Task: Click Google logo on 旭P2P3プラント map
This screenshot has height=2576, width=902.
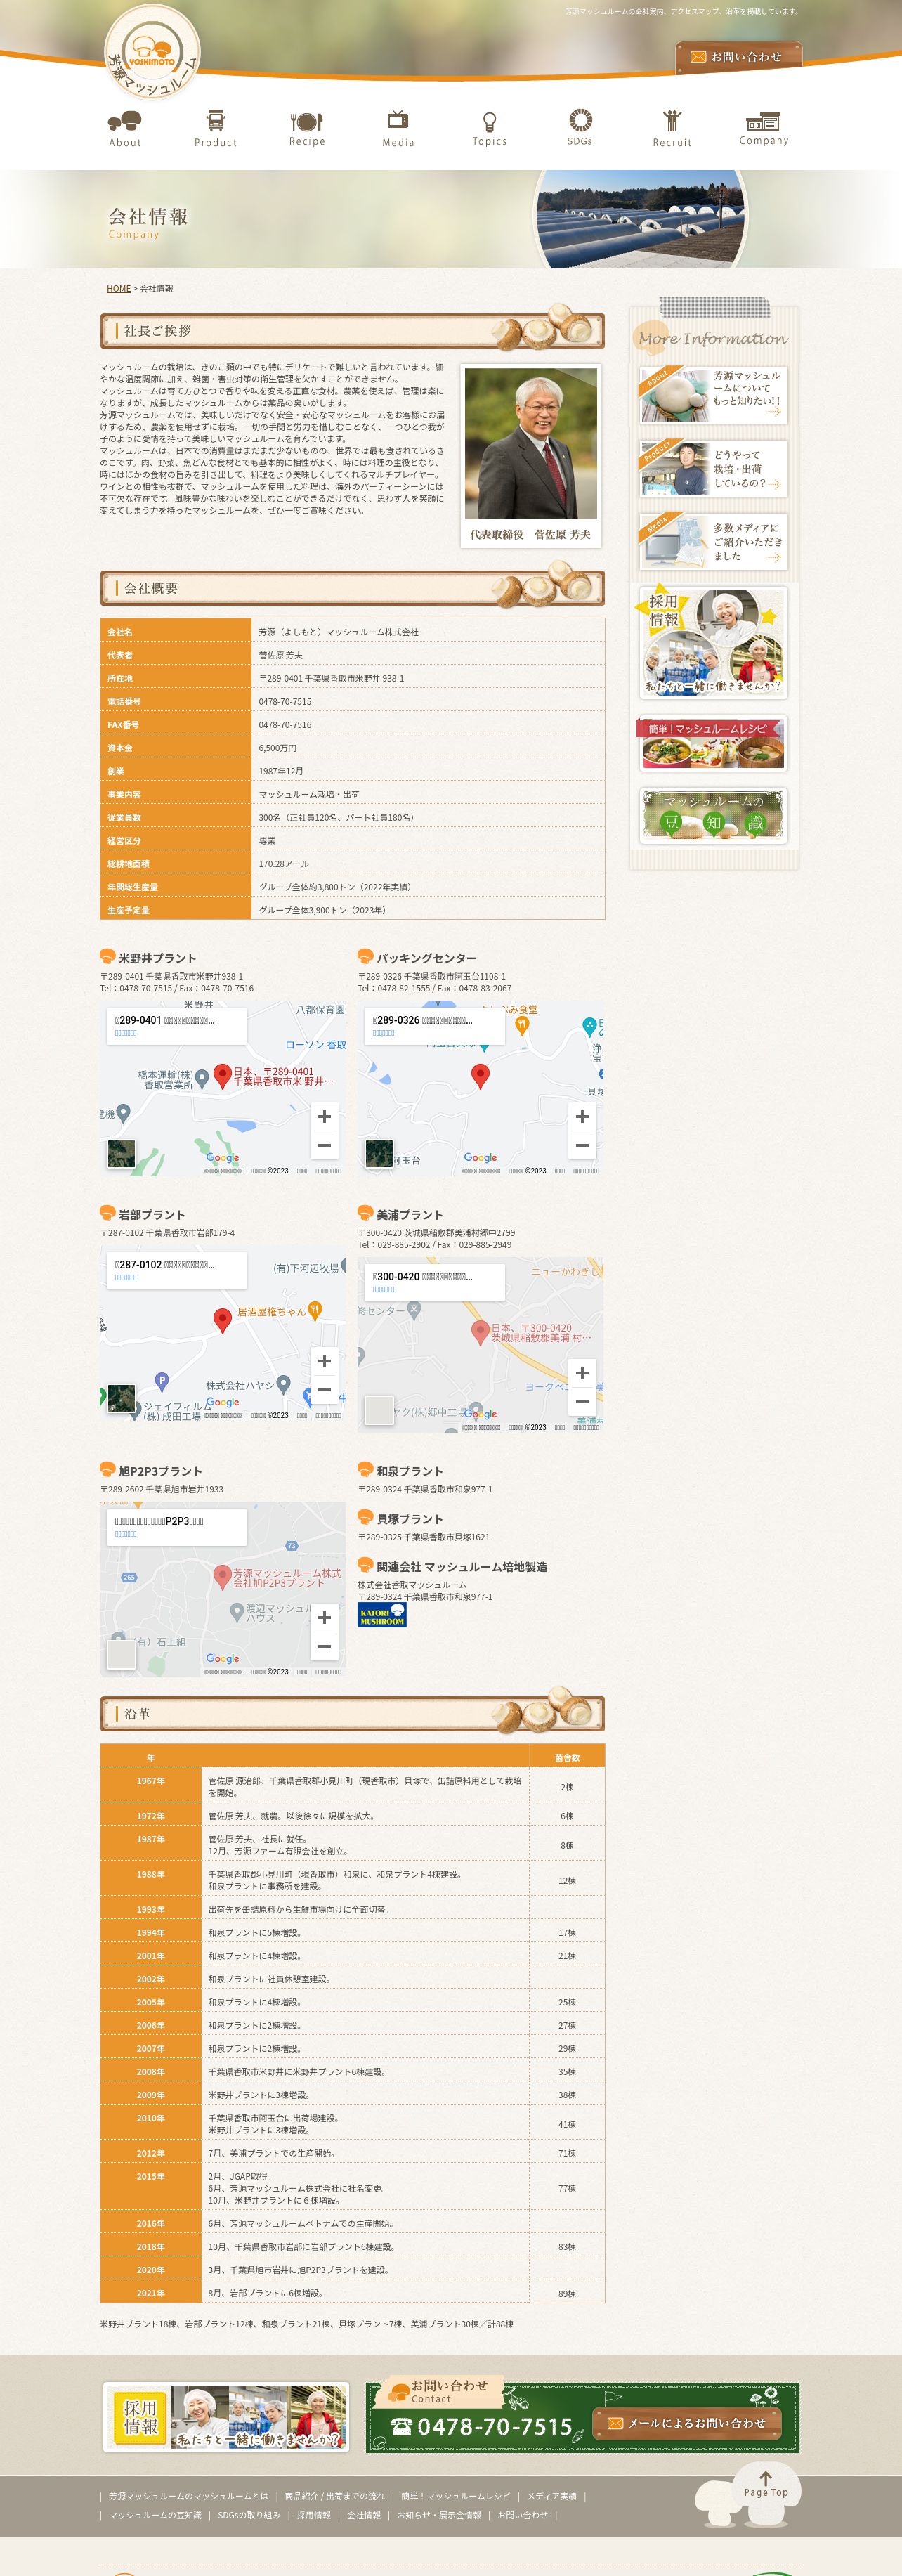Action: tap(222, 1658)
